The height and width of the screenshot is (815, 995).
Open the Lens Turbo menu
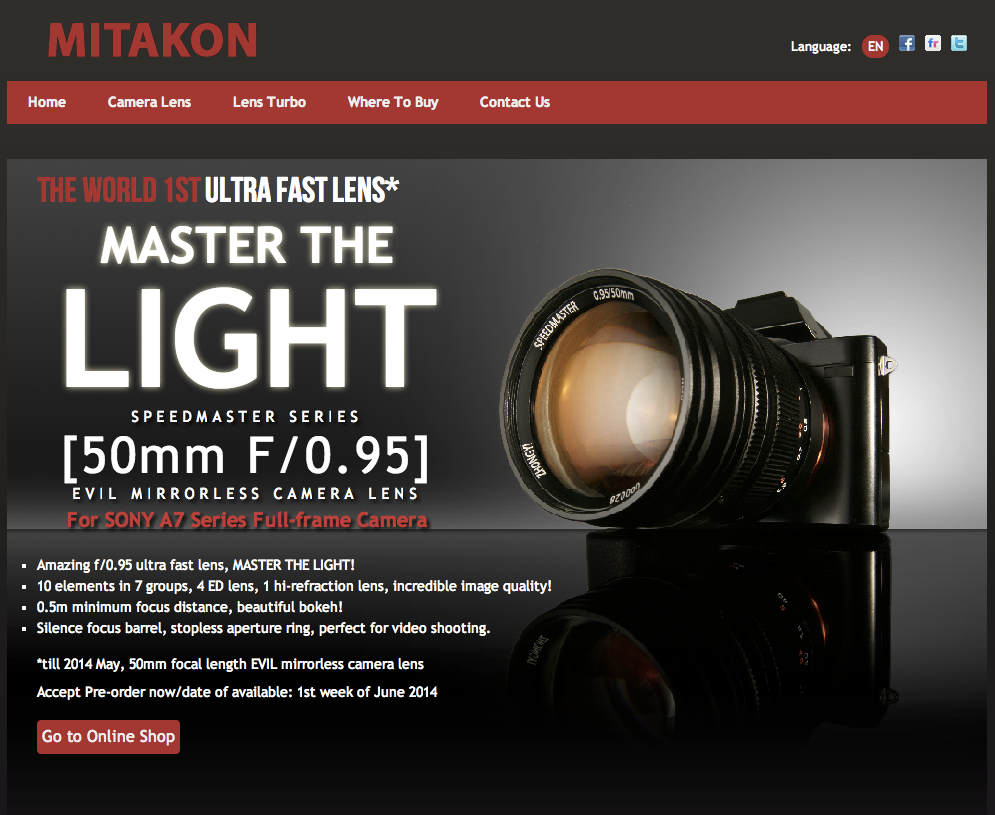click(x=269, y=102)
